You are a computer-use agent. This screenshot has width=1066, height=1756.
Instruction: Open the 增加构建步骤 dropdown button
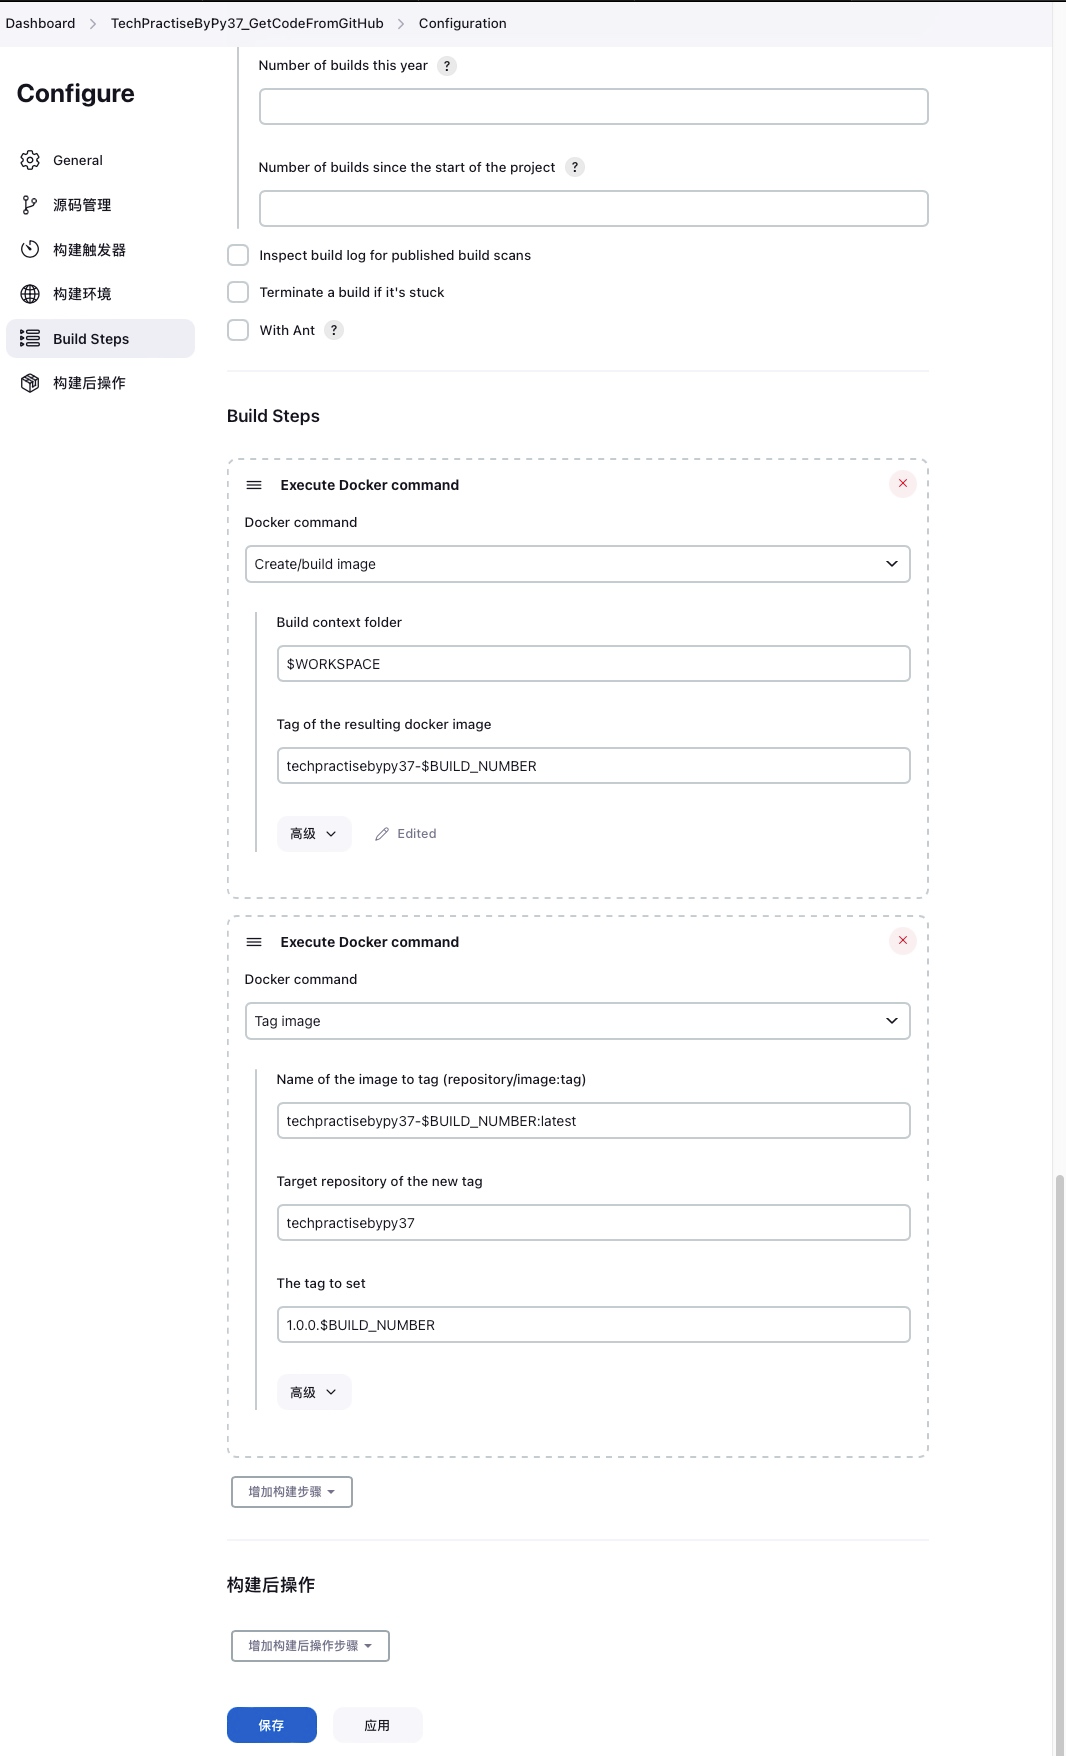tap(291, 1492)
